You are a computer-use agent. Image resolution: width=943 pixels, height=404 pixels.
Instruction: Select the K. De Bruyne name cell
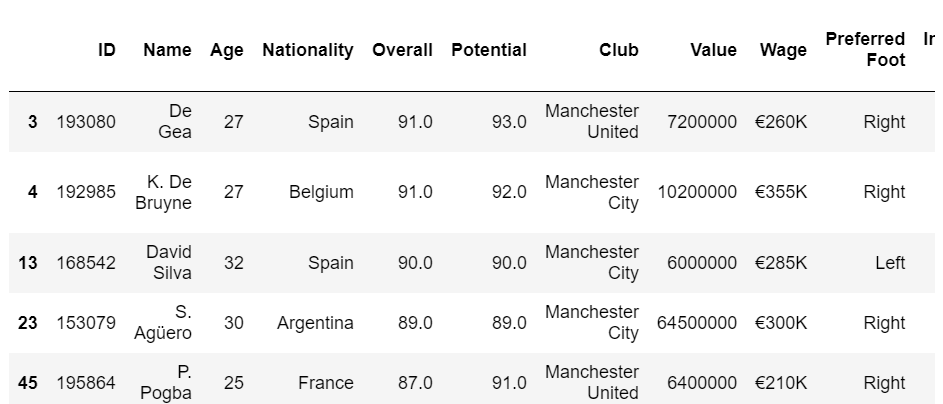click(x=163, y=192)
